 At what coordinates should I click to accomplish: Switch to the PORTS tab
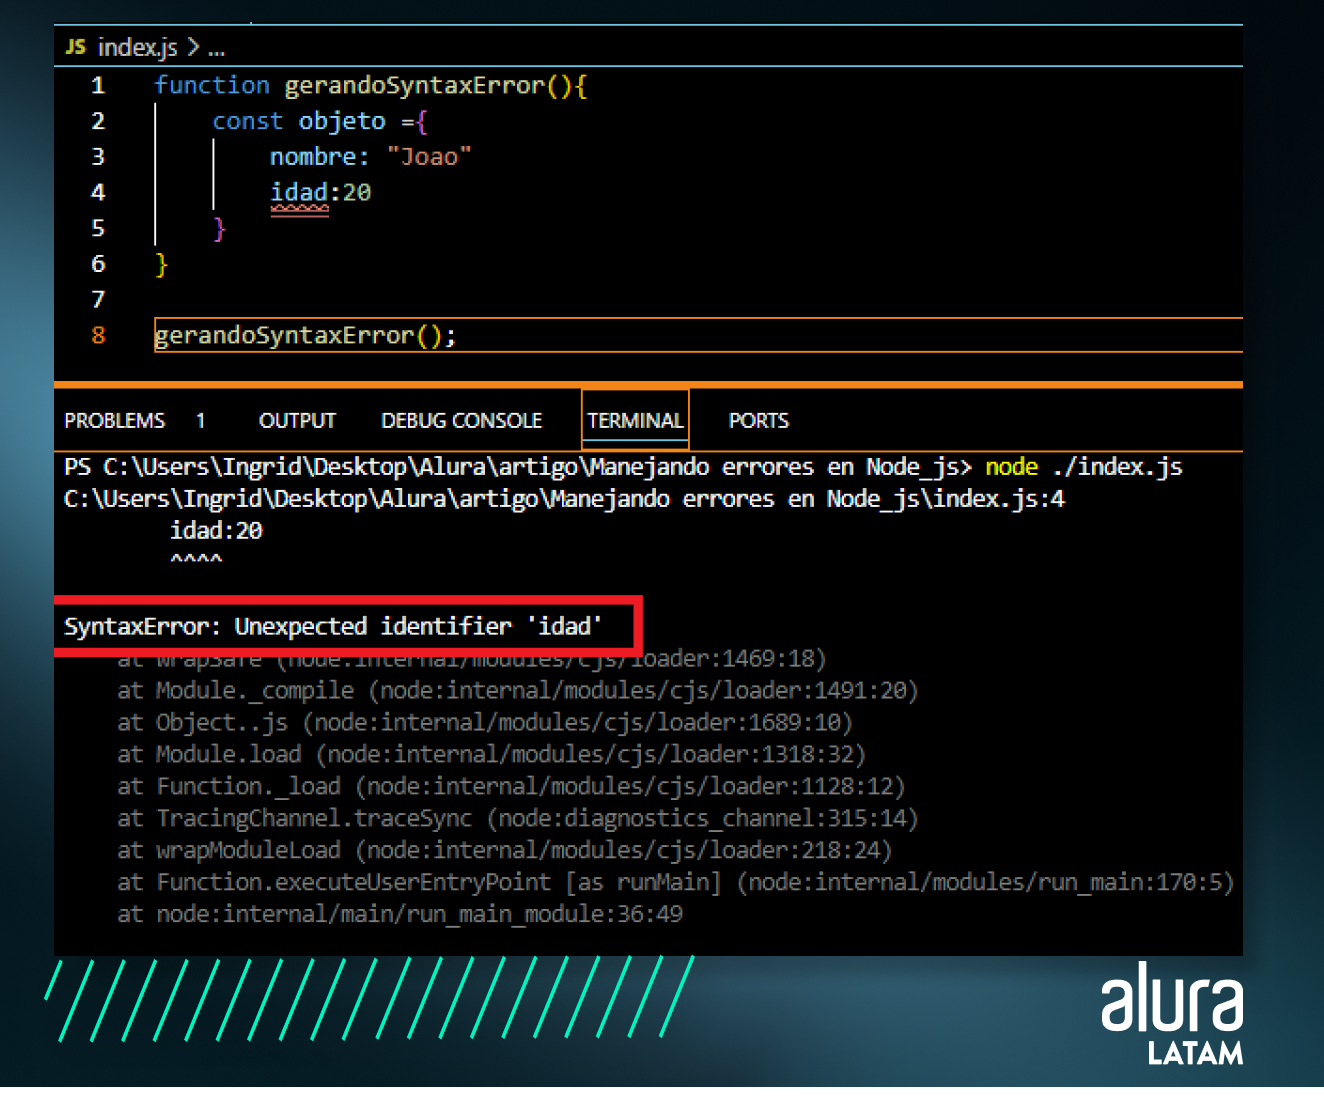(758, 421)
